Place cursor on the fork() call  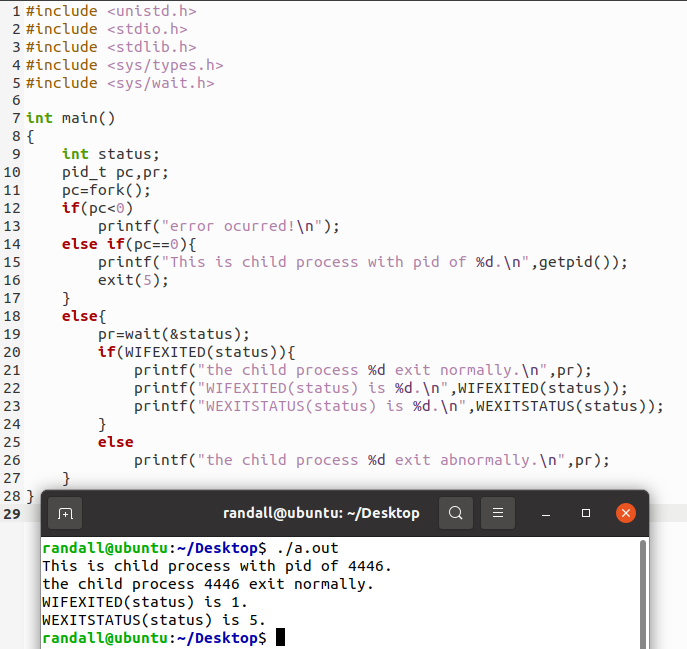tap(114, 190)
